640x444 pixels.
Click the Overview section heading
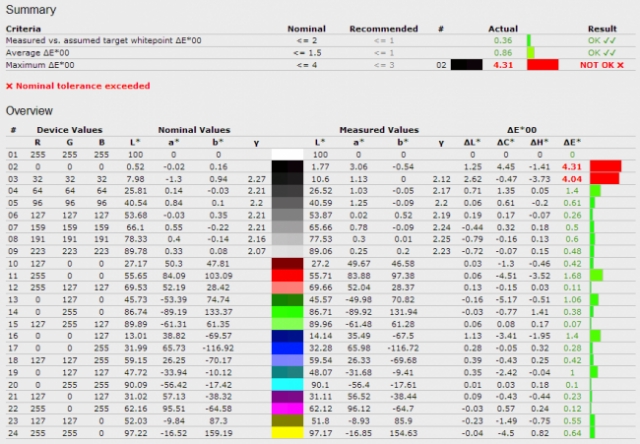click(33, 110)
